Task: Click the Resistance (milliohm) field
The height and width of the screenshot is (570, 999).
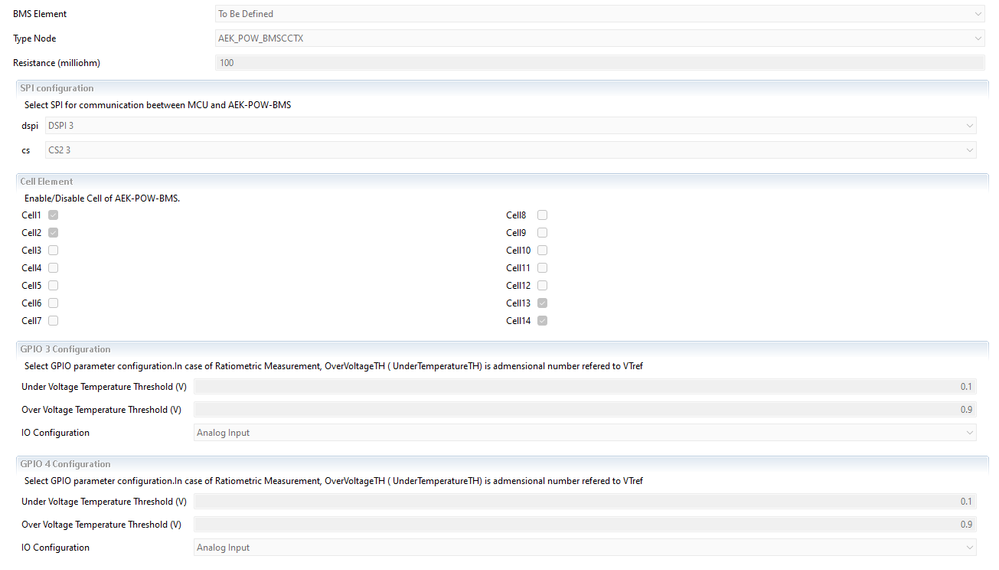Action: (600, 62)
